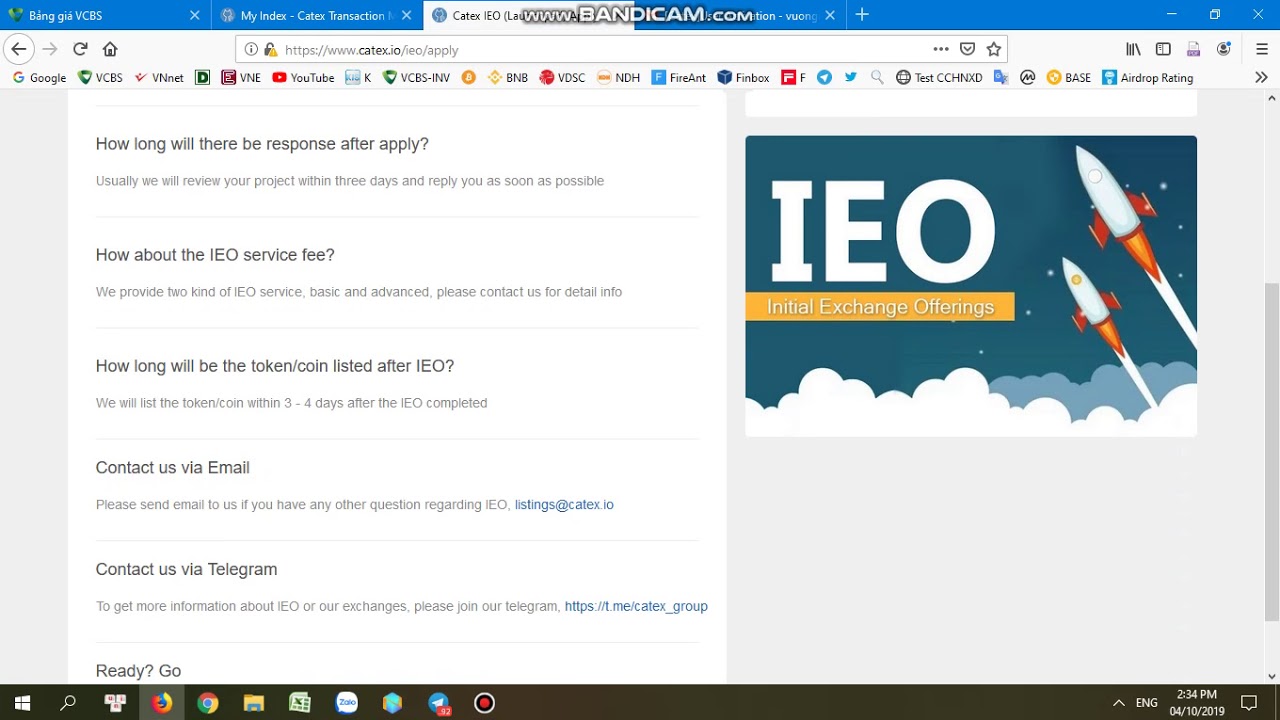The width and height of the screenshot is (1280, 720).
Task: Open the Bandicam recorder taskbar icon
Action: click(x=484, y=703)
